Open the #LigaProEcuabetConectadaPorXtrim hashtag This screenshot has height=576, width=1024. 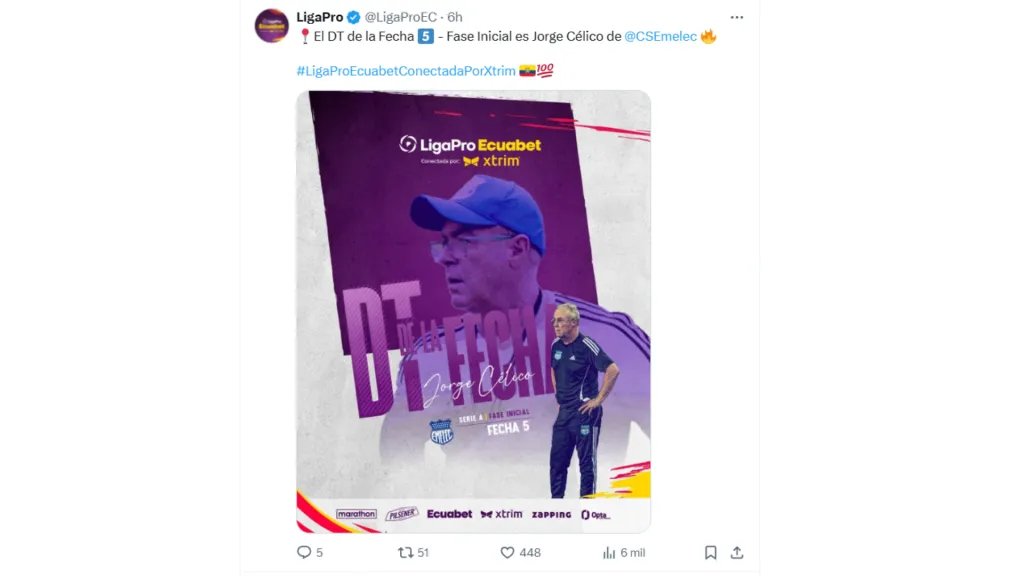pos(406,71)
